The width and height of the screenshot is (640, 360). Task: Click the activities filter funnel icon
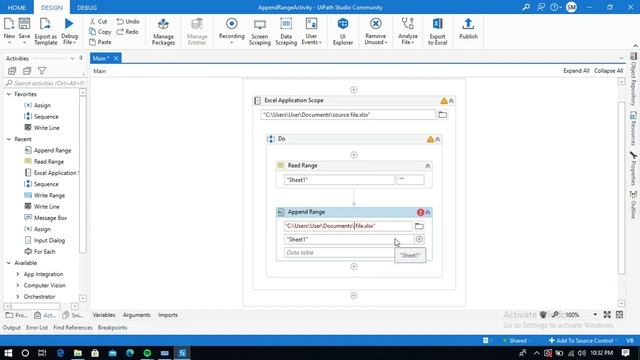pyautogui.click(x=42, y=71)
